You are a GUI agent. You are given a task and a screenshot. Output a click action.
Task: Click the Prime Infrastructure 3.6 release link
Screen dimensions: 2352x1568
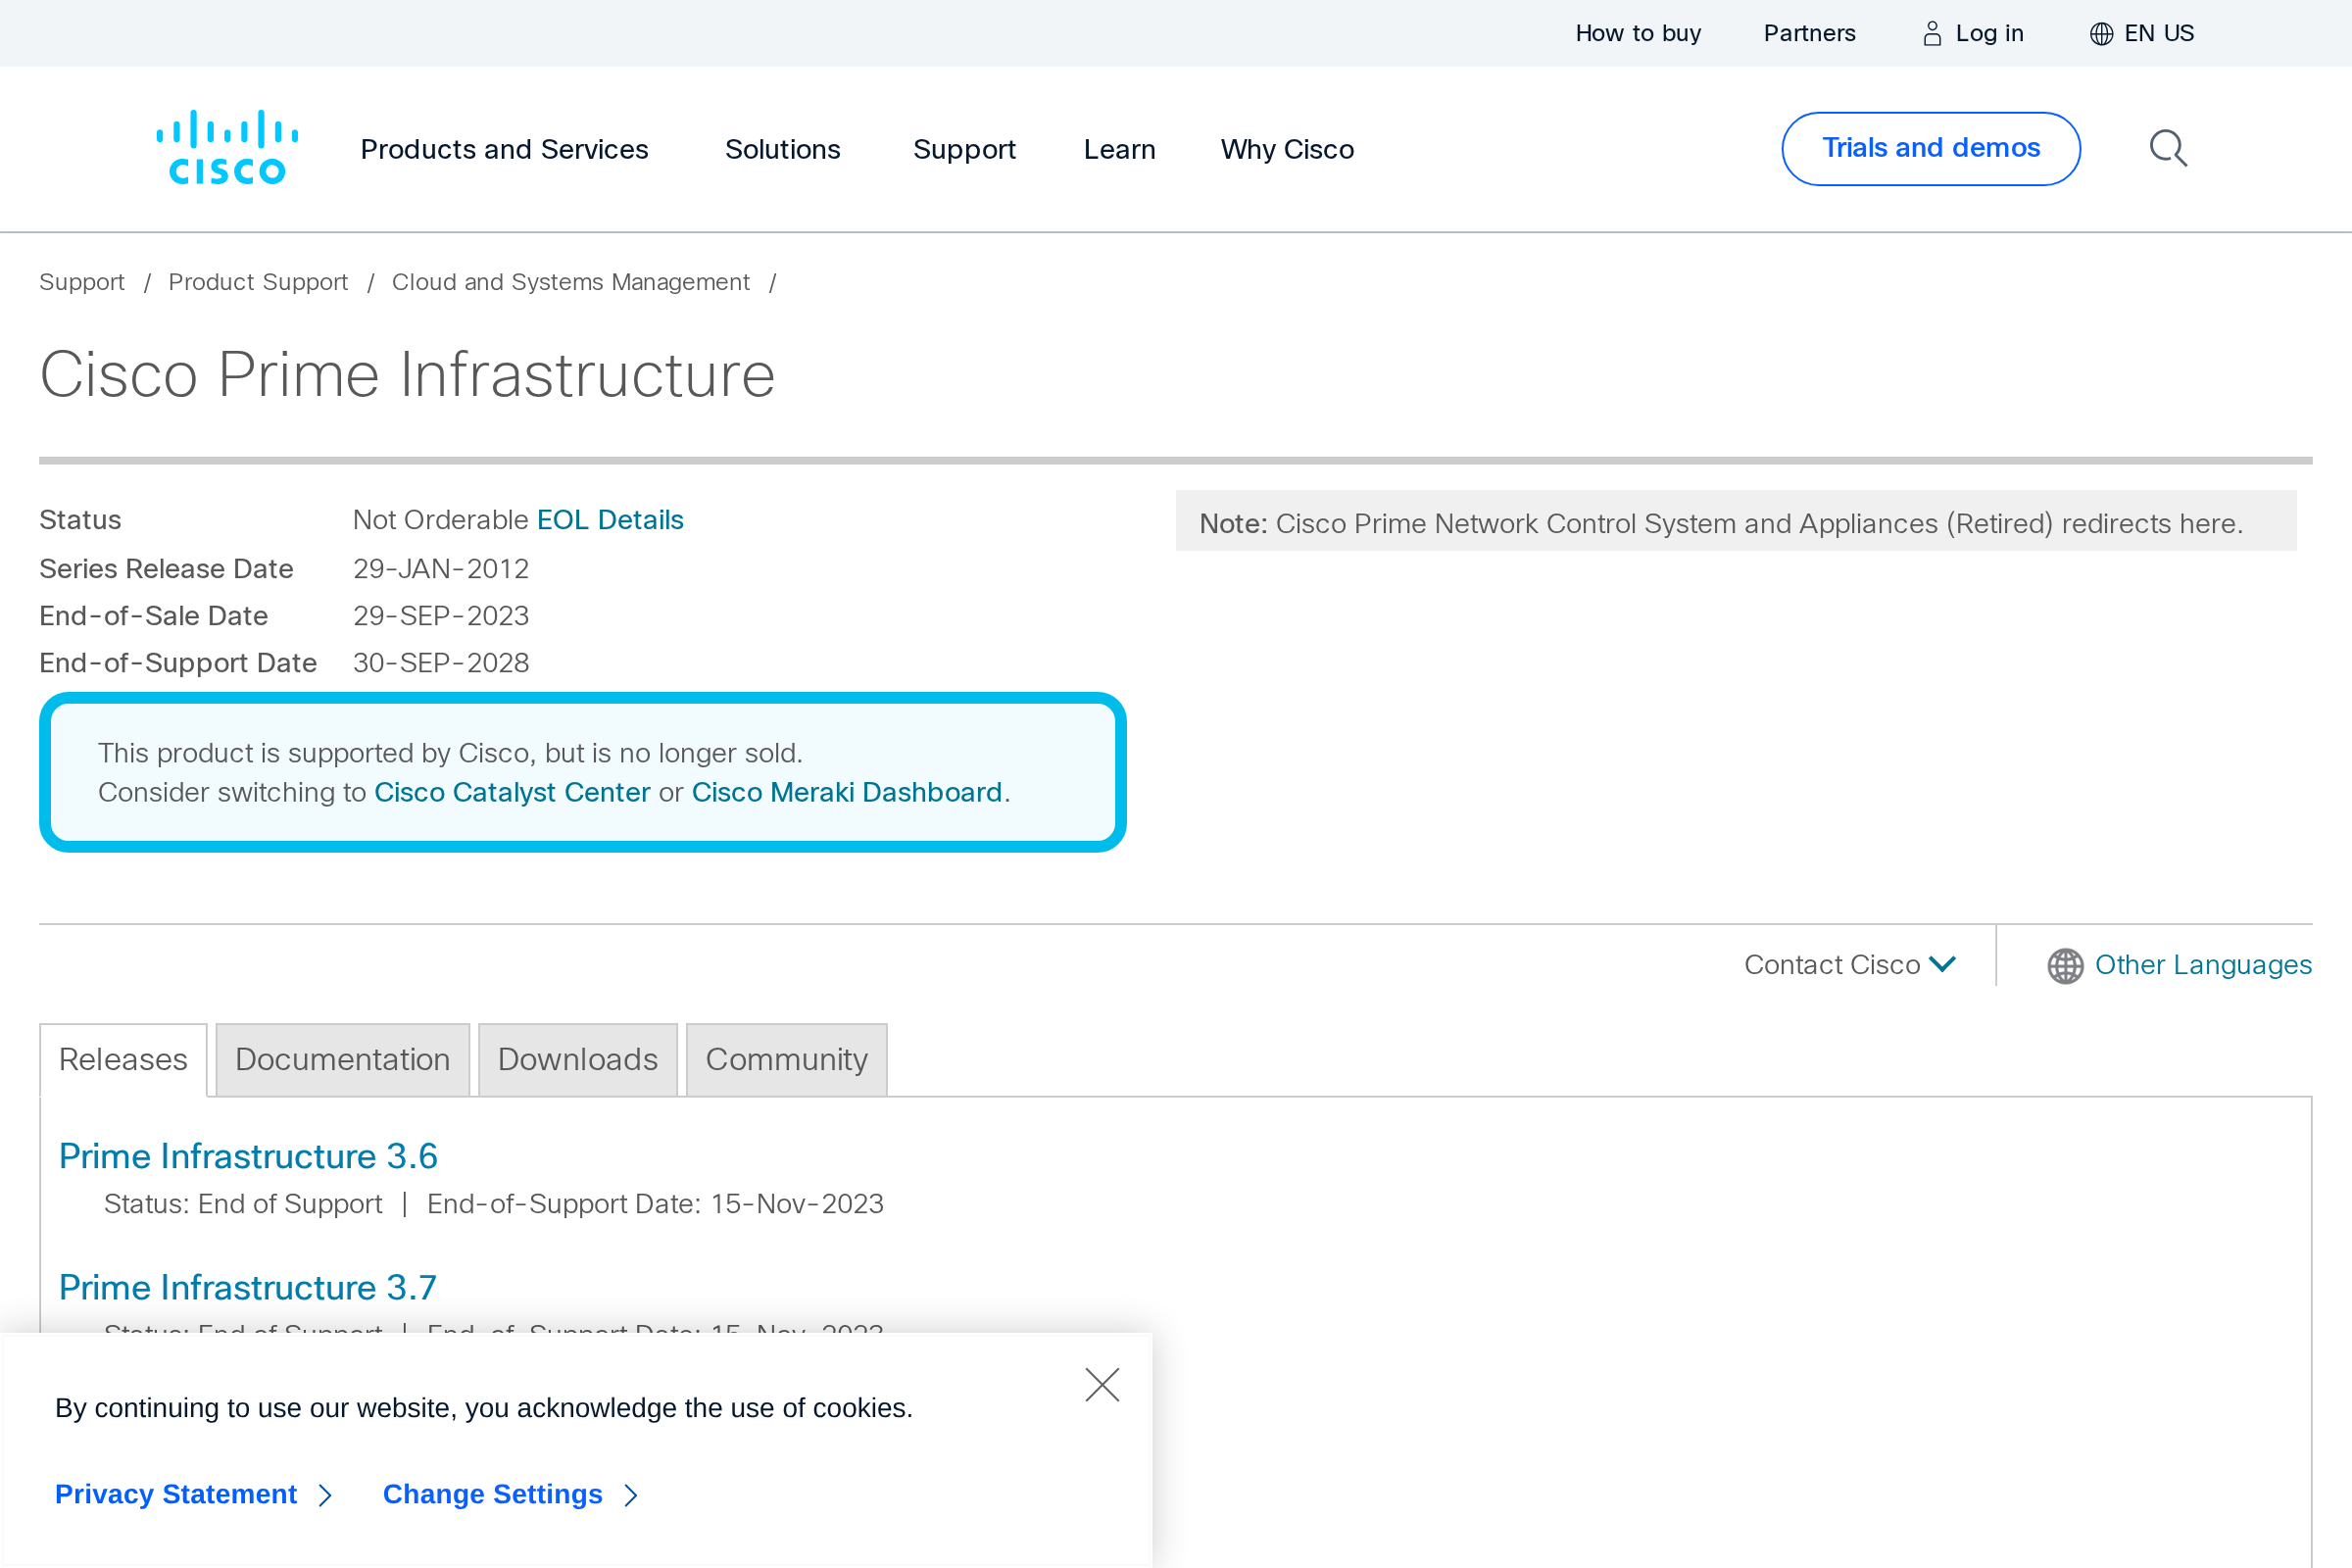(248, 1156)
